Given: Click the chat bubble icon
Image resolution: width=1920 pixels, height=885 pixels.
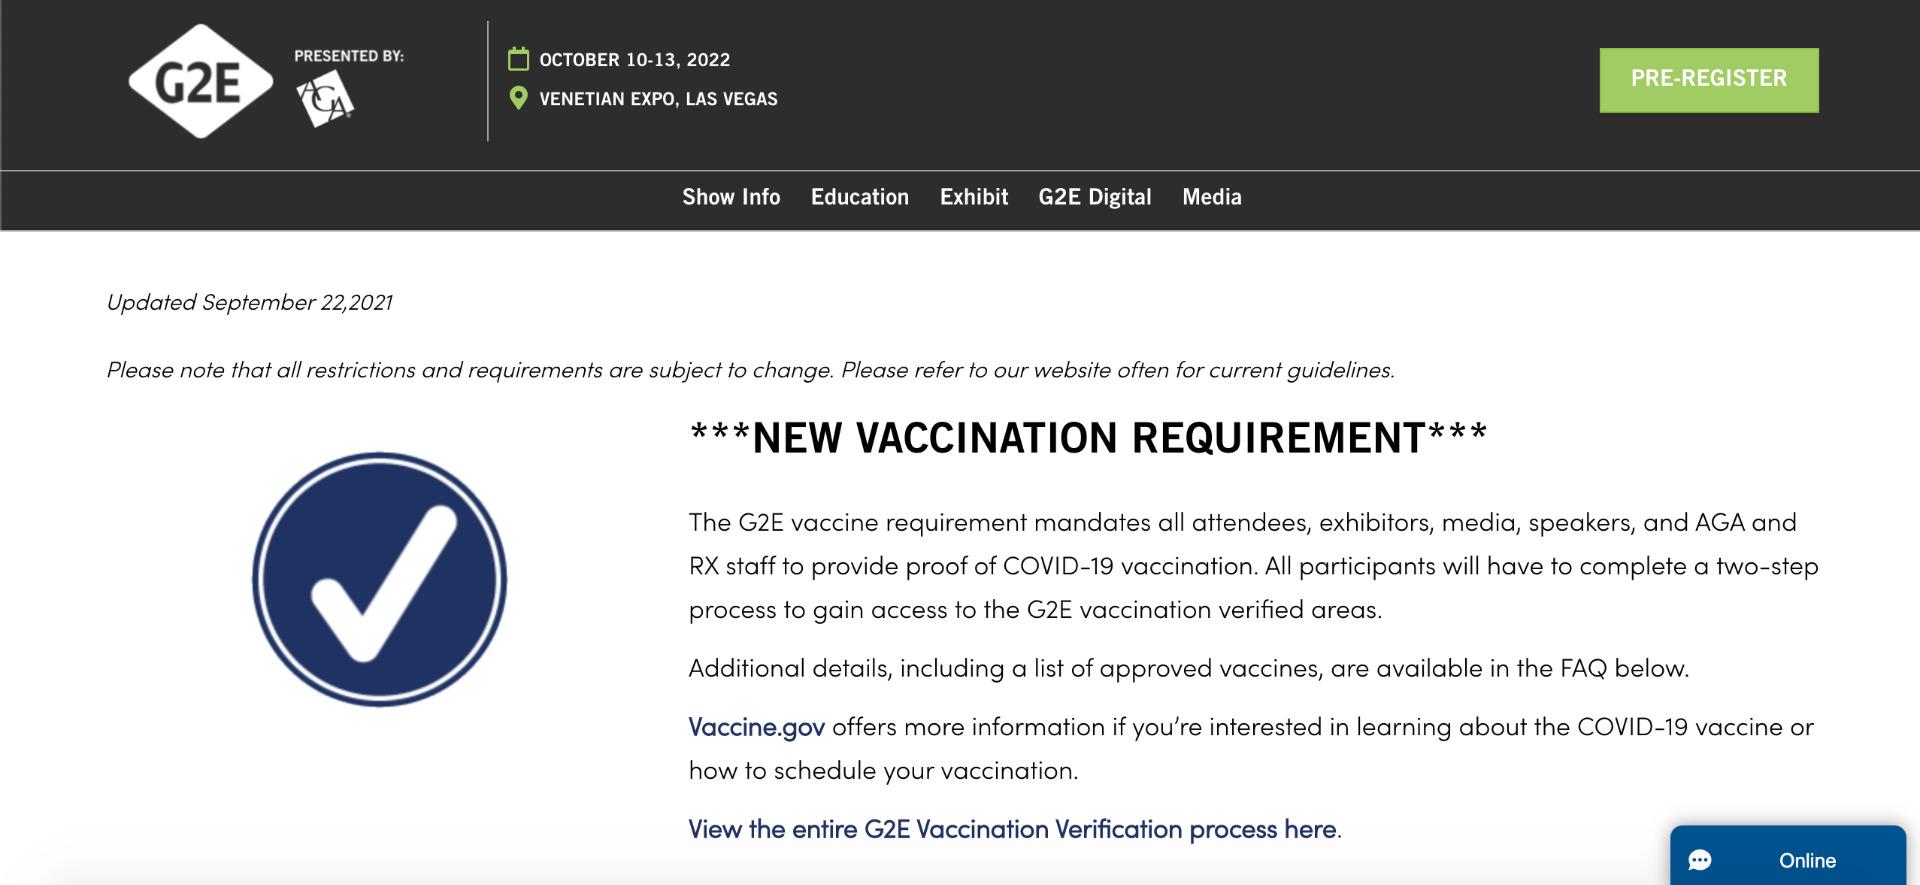Looking at the screenshot, I should click(1700, 860).
